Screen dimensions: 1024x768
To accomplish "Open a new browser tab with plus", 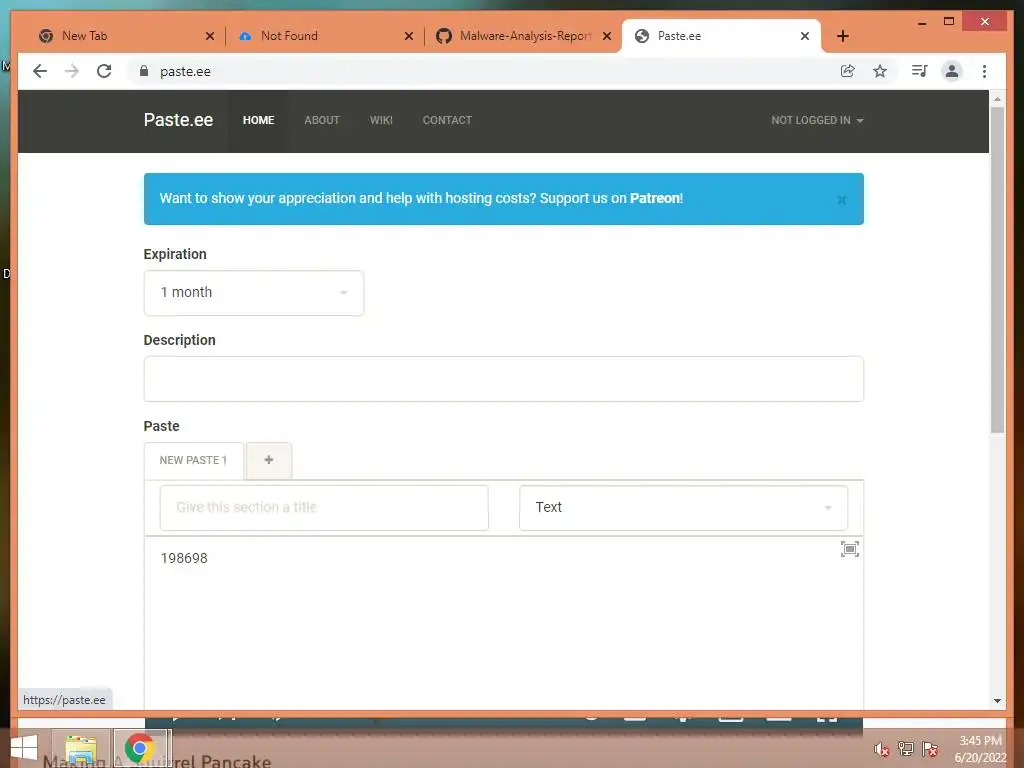I will [843, 36].
